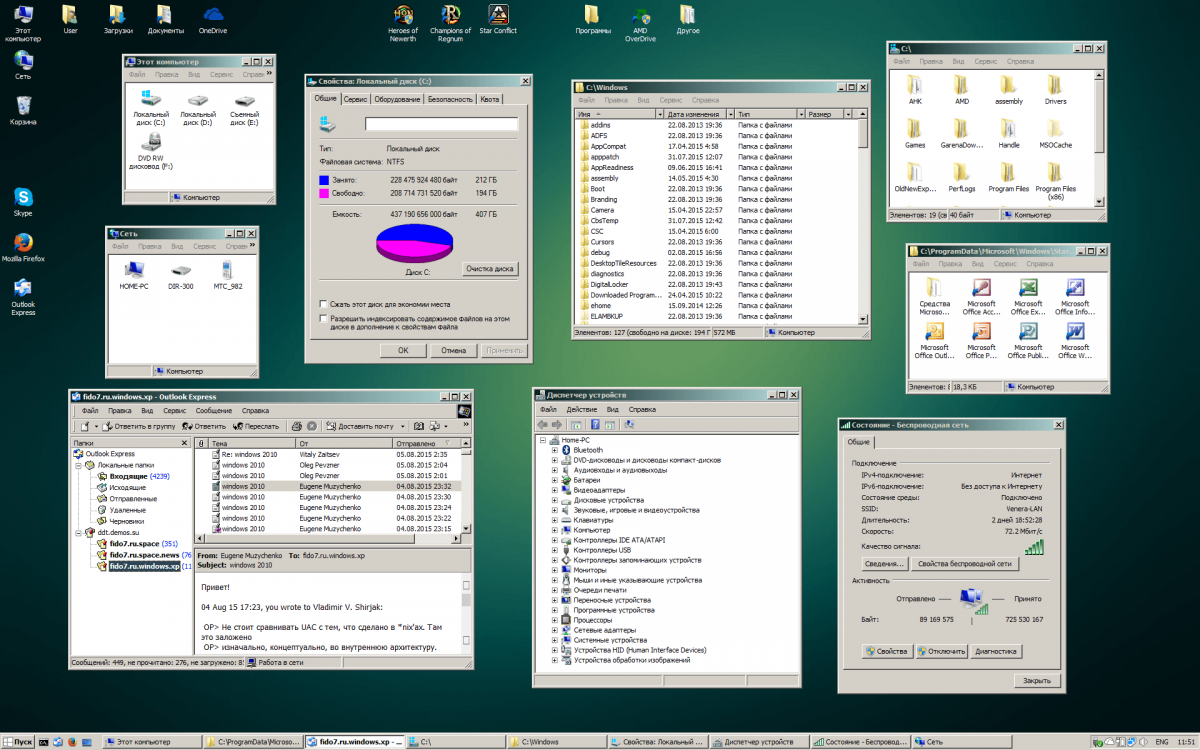Image resolution: width=1200 pixels, height=750 pixels.
Task: Enable Сжать этот диск для экономии места
Action: [x=322, y=304]
